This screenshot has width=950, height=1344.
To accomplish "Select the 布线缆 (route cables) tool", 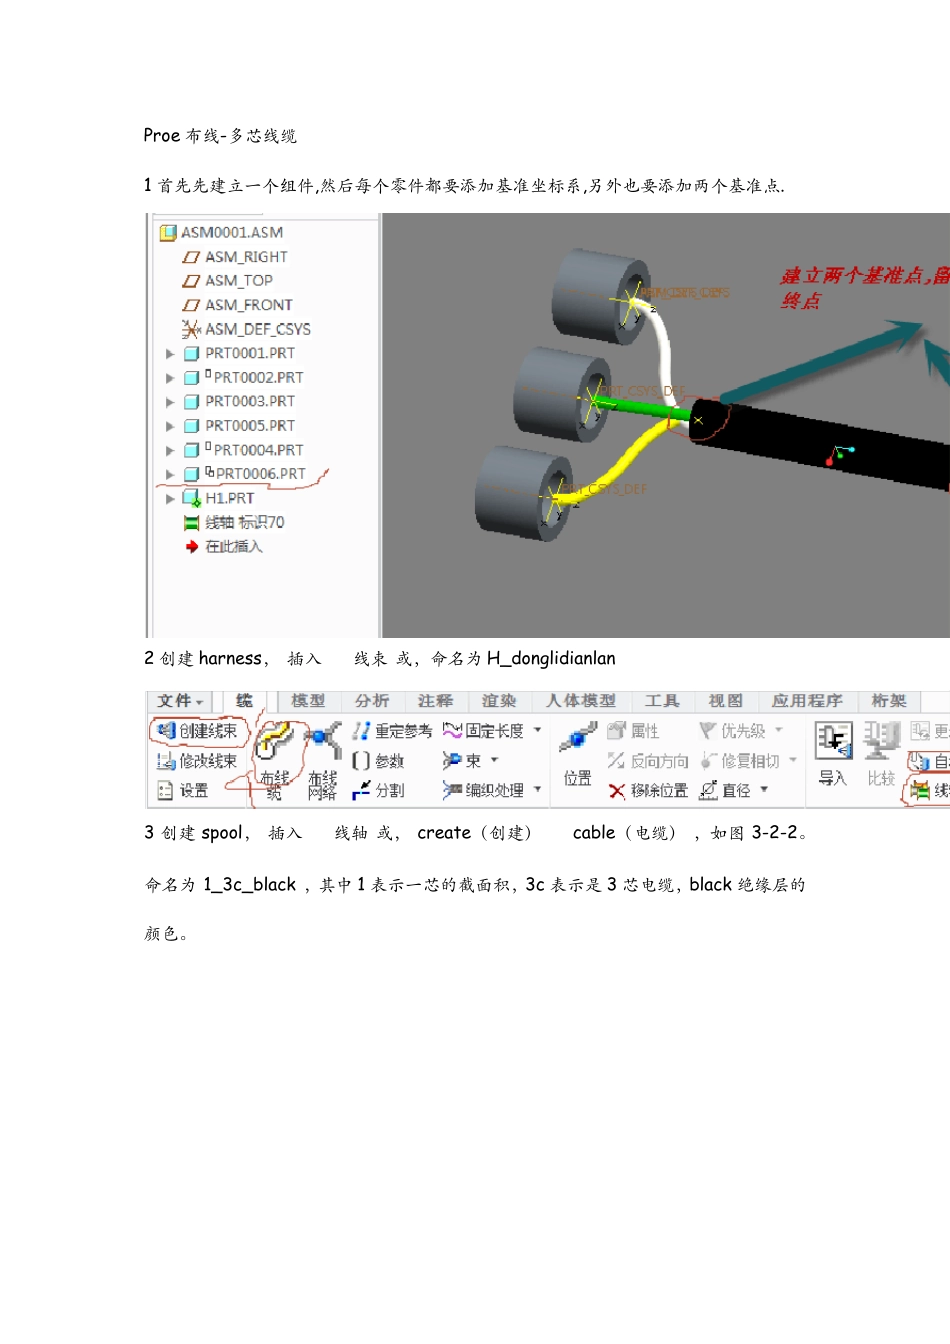I will coord(273,760).
